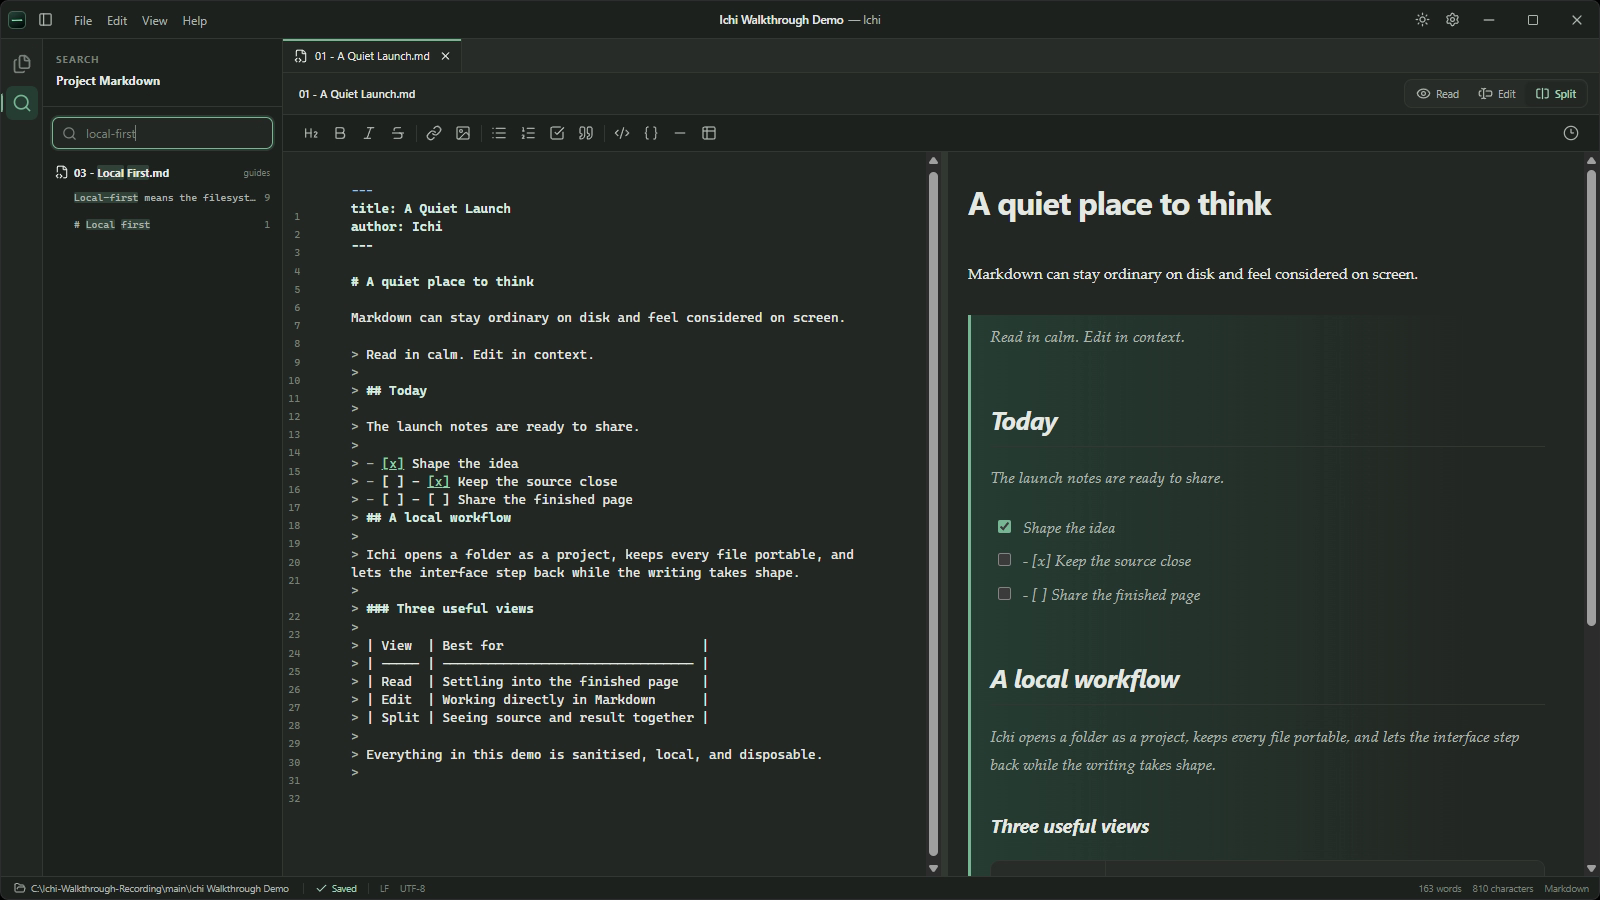Uncheck the 'Shape the idea' checkbox in preview
Screen dimensions: 1600x900
tap(1004, 526)
